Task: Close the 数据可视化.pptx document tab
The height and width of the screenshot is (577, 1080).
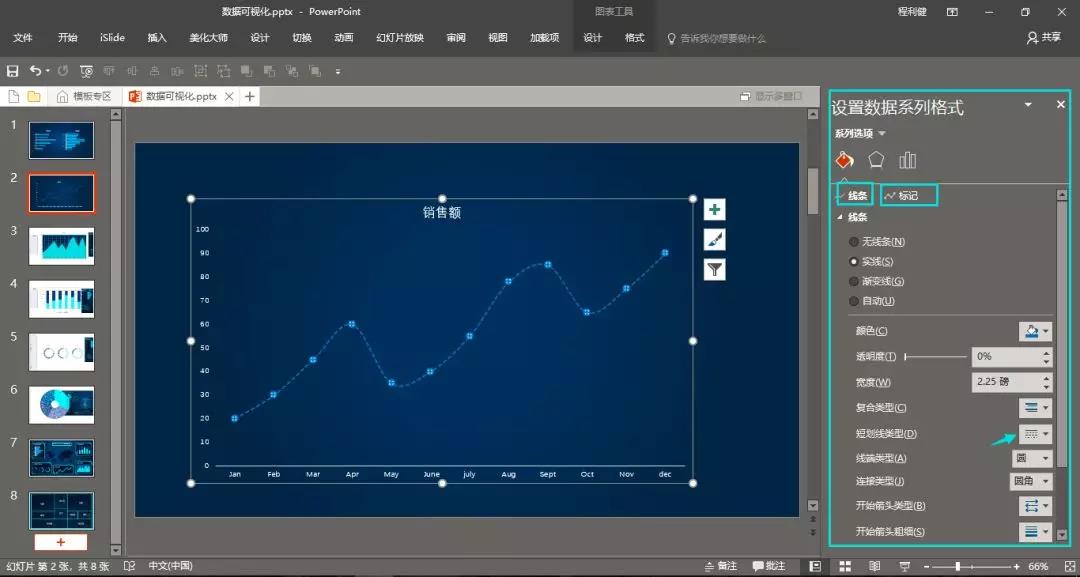Action: tap(229, 96)
